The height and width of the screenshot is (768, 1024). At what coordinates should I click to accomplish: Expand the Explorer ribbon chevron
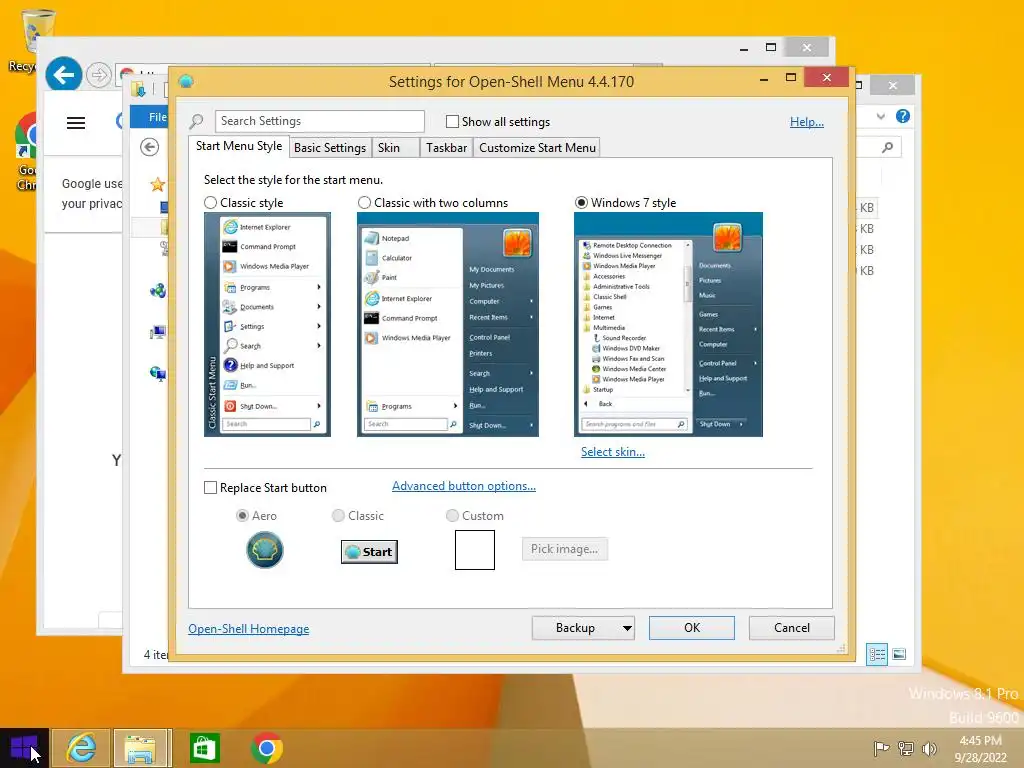881,116
